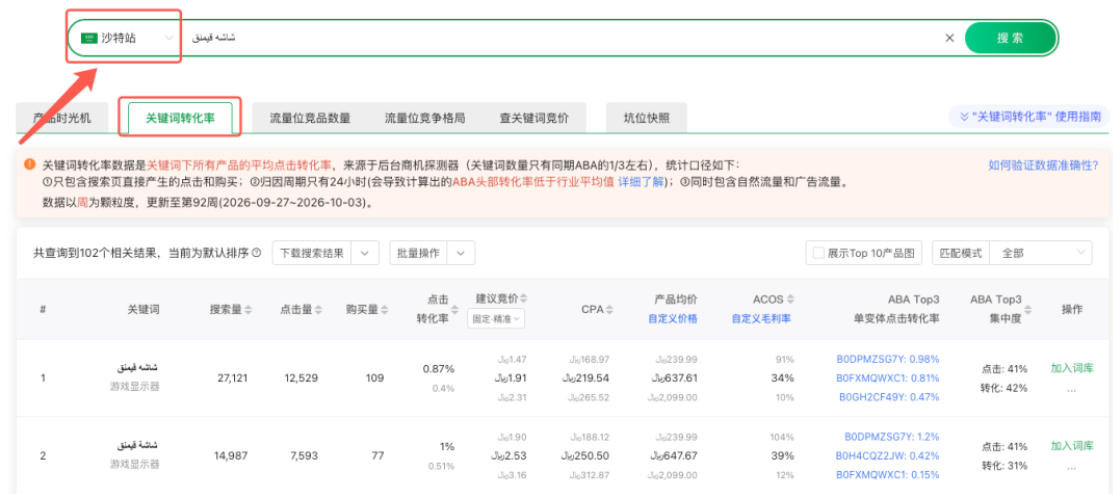Viewport: 1113px width, 494px height.
Task: Open the 自定义价格 link
Action: [672, 319]
